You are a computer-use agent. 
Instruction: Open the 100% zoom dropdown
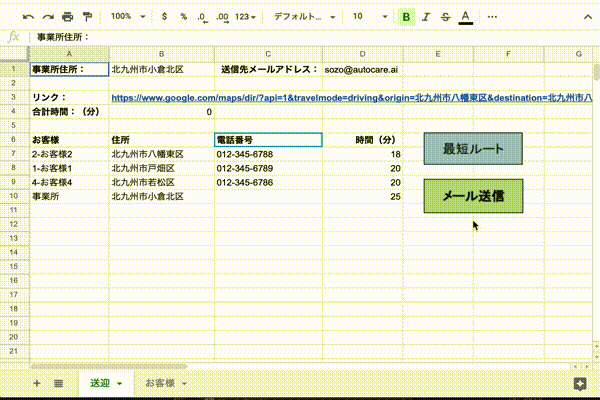coord(126,17)
